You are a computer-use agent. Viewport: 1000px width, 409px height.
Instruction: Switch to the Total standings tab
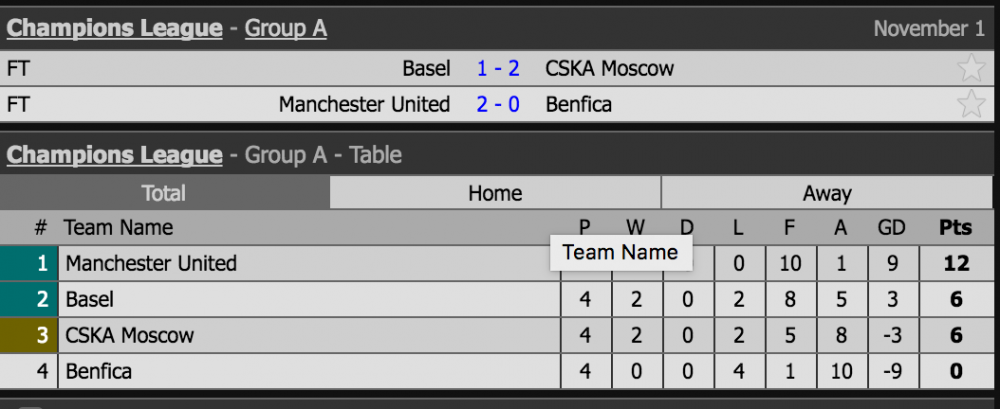[x=164, y=193]
